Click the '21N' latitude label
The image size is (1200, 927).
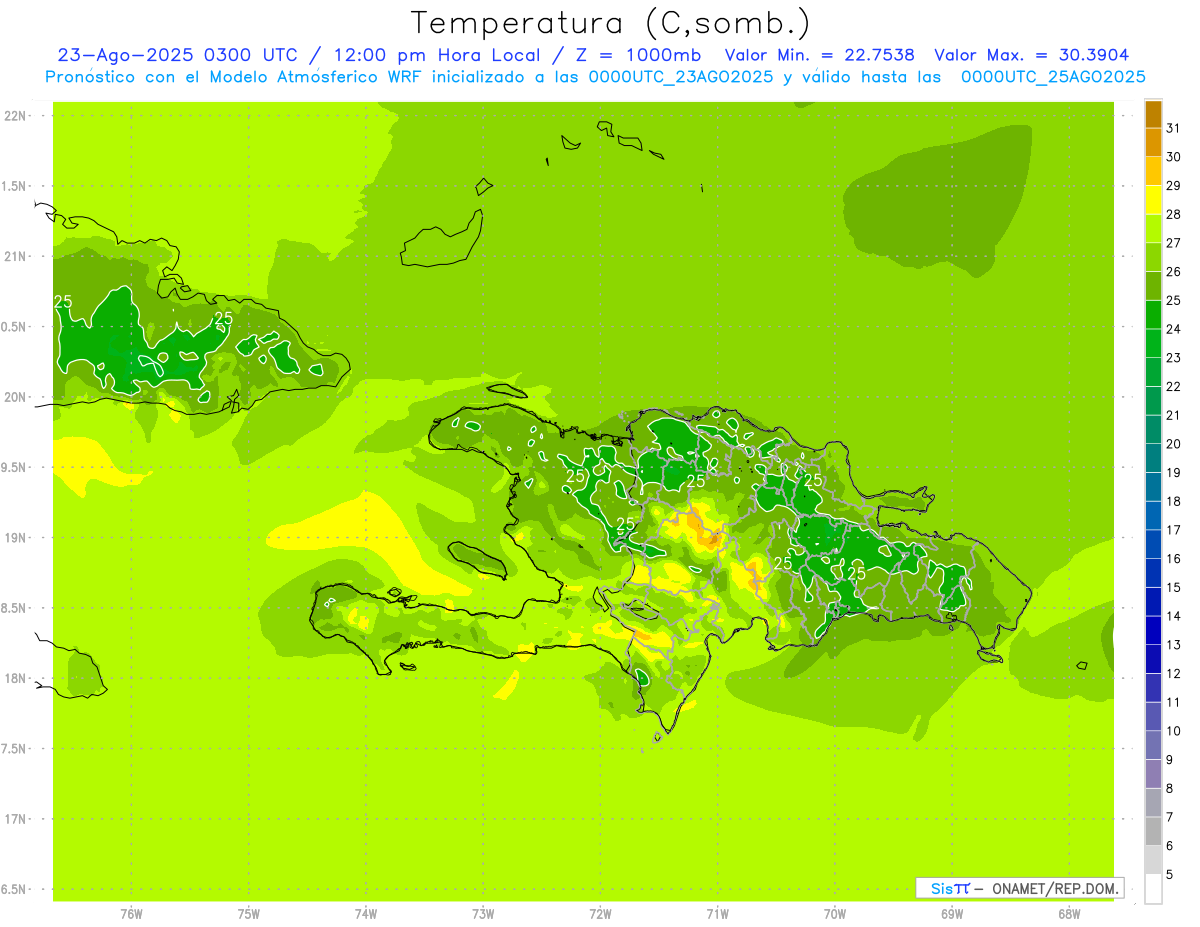click(x=15, y=256)
